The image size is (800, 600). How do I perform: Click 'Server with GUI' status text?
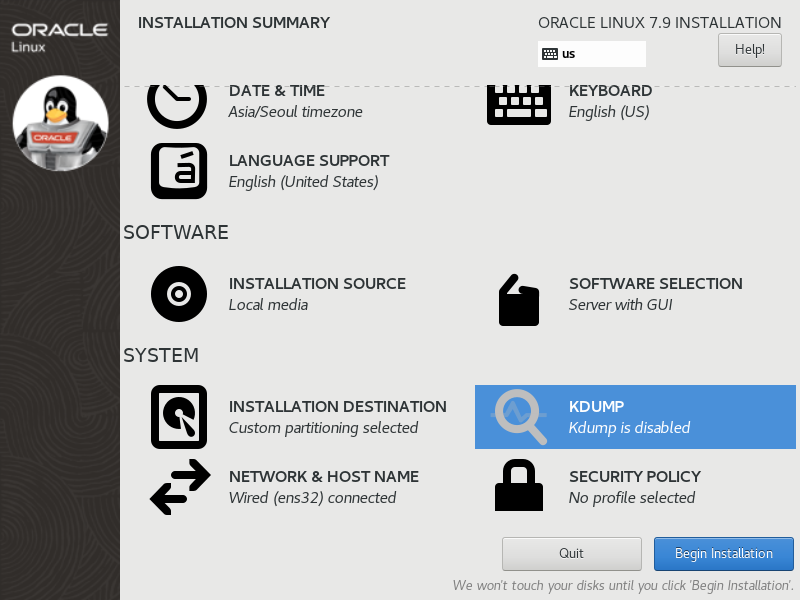[x=620, y=305]
